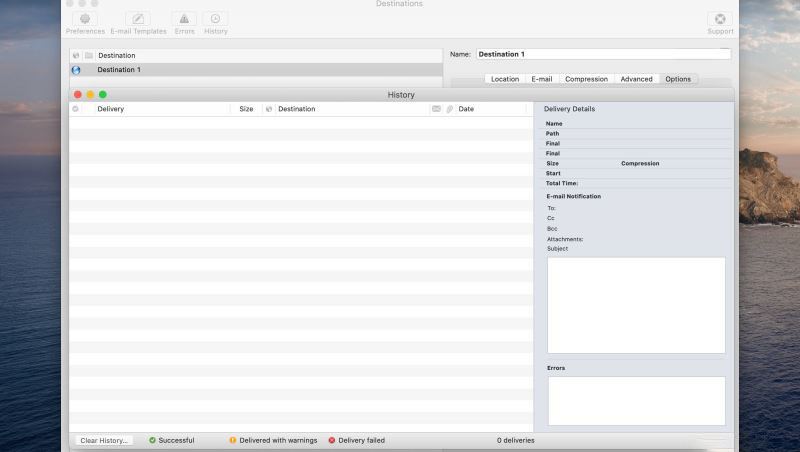
Task: Click the icon column left of the Destination header in History
Action: 269,109
